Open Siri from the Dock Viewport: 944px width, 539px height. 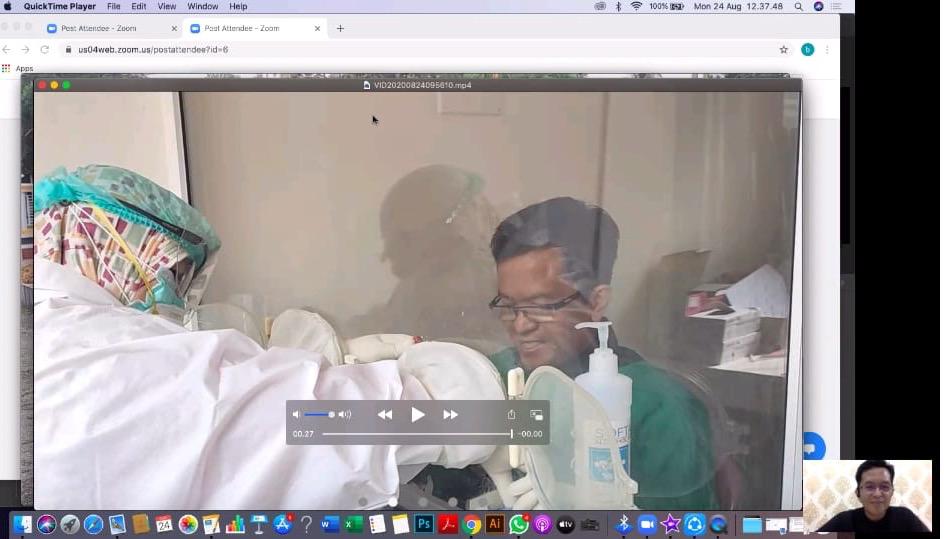click(x=46, y=524)
